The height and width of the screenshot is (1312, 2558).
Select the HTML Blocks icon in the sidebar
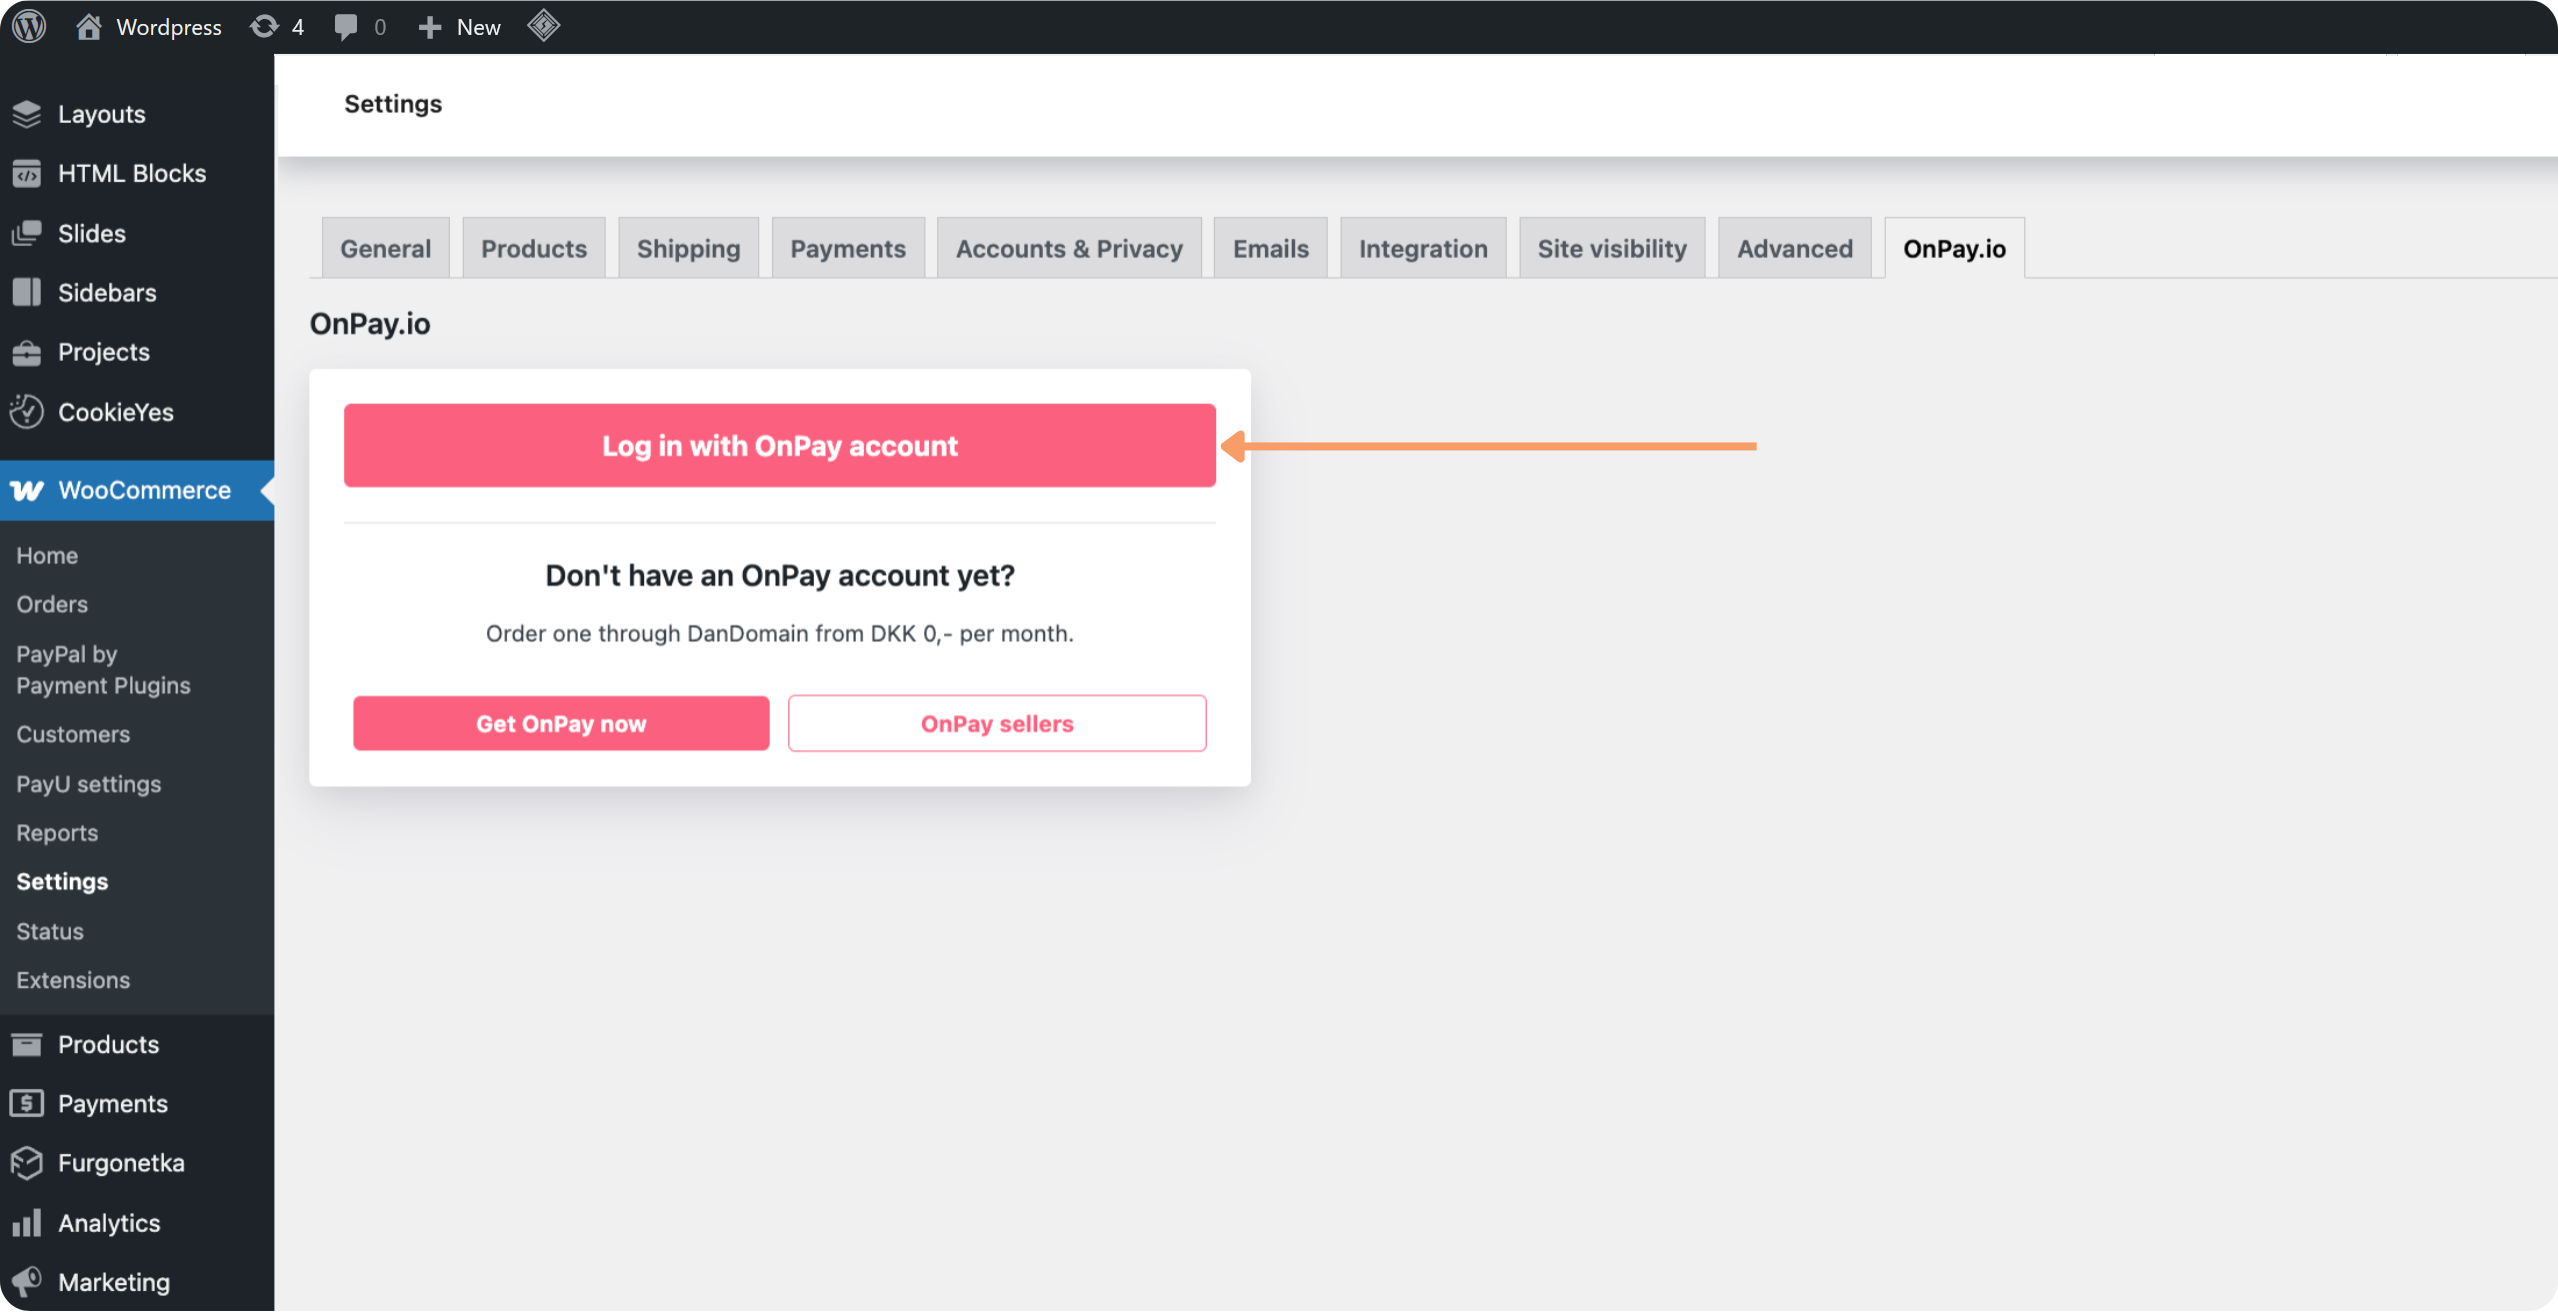coord(28,172)
